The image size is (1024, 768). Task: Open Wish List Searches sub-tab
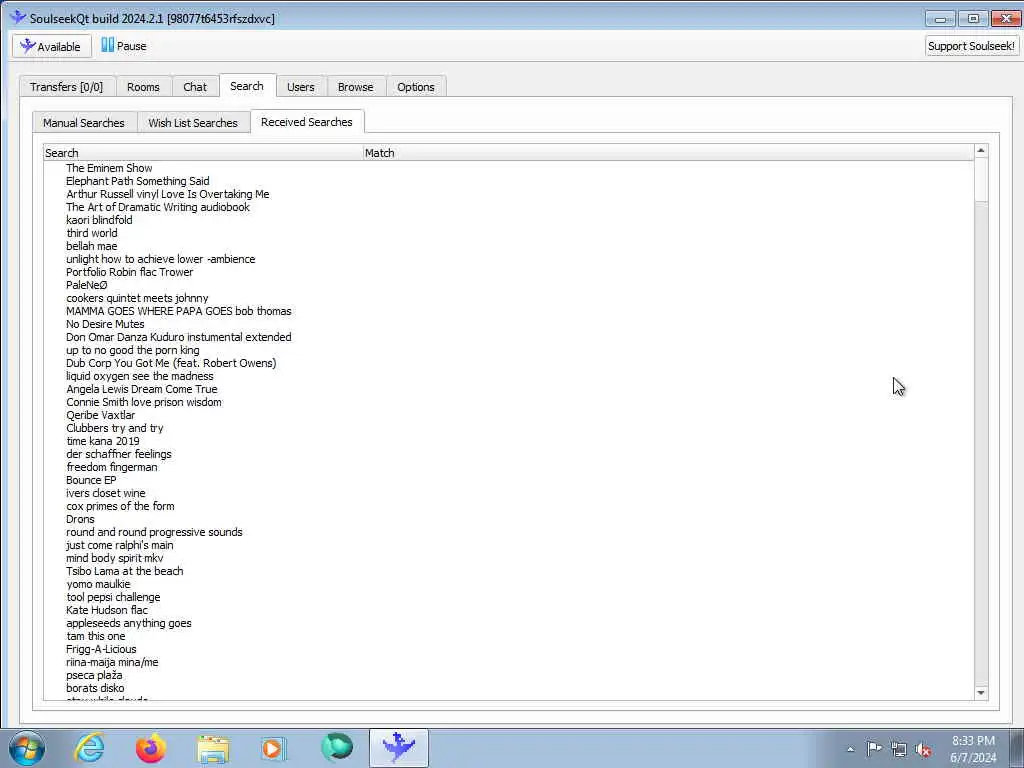pos(193,123)
